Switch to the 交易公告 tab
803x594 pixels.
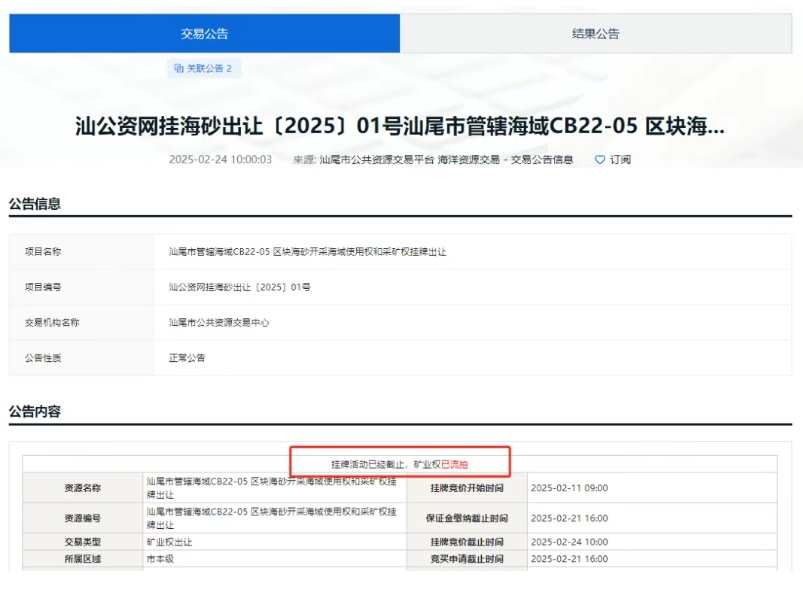click(204, 34)
